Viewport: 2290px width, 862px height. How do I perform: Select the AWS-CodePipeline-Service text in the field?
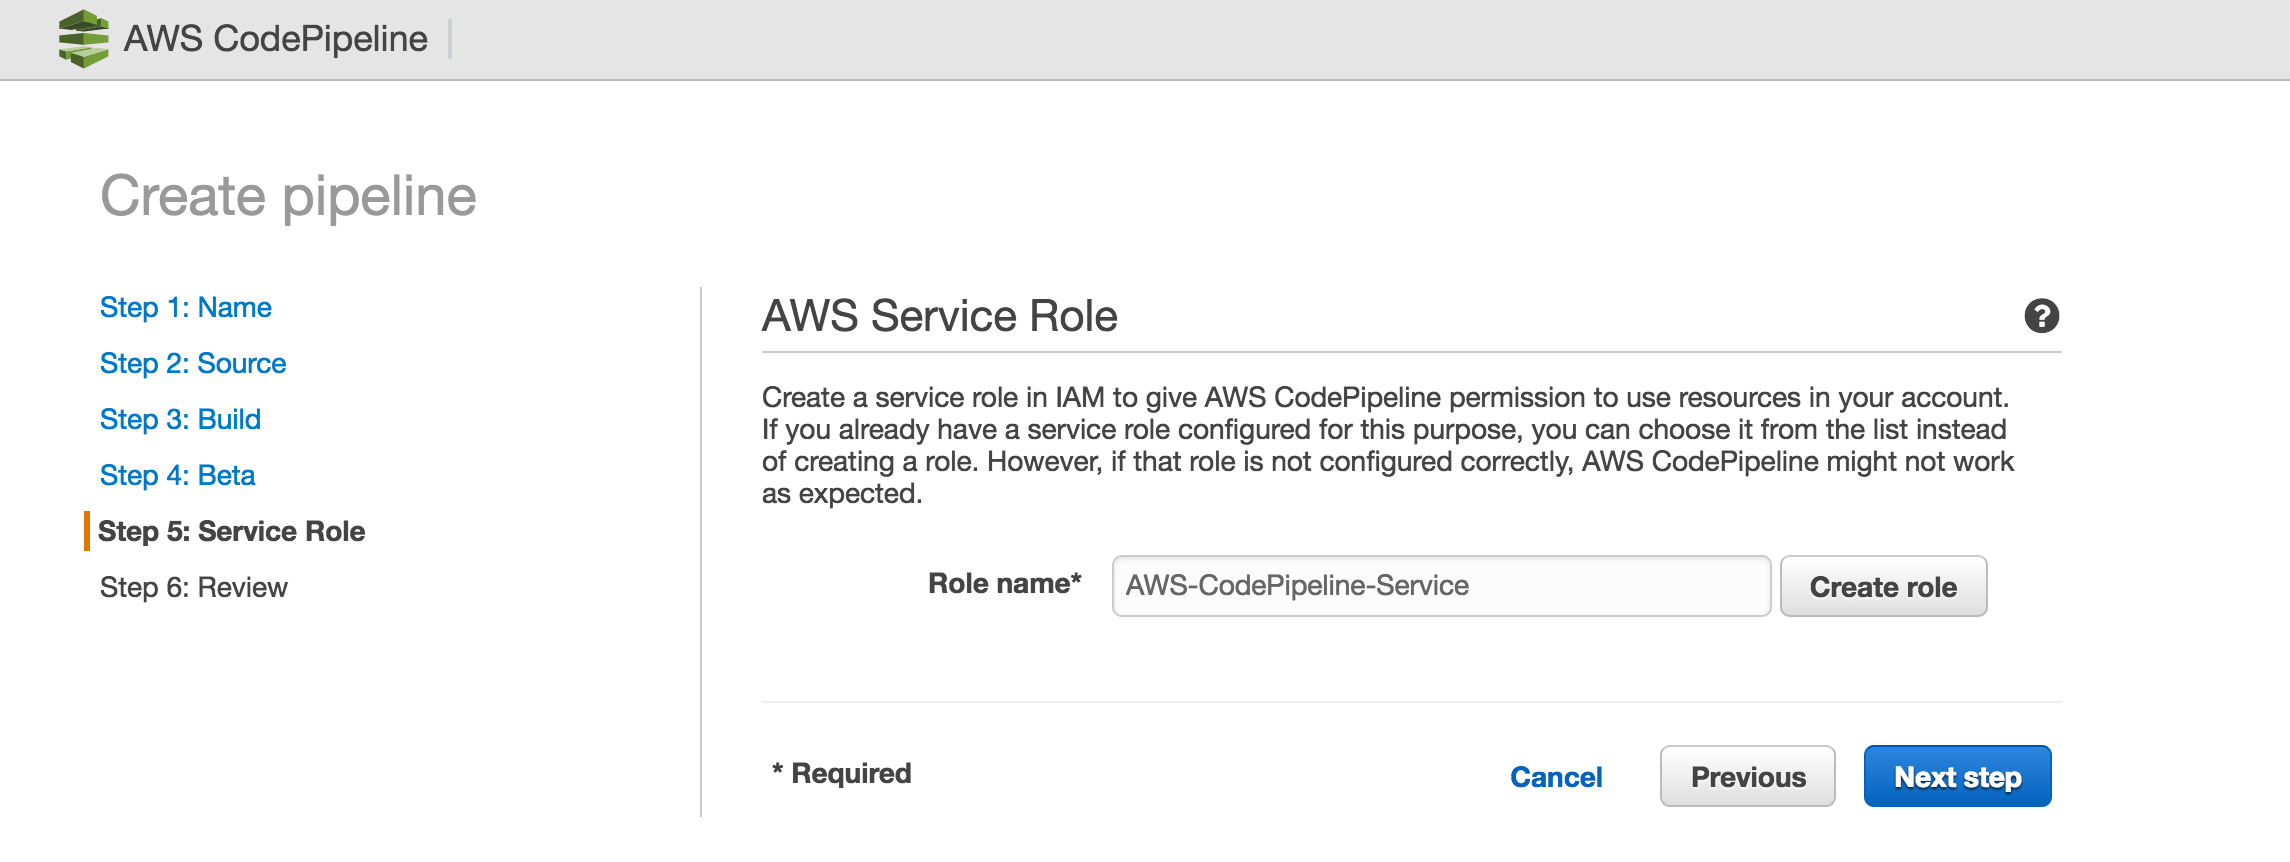(x=1294, y=585)
